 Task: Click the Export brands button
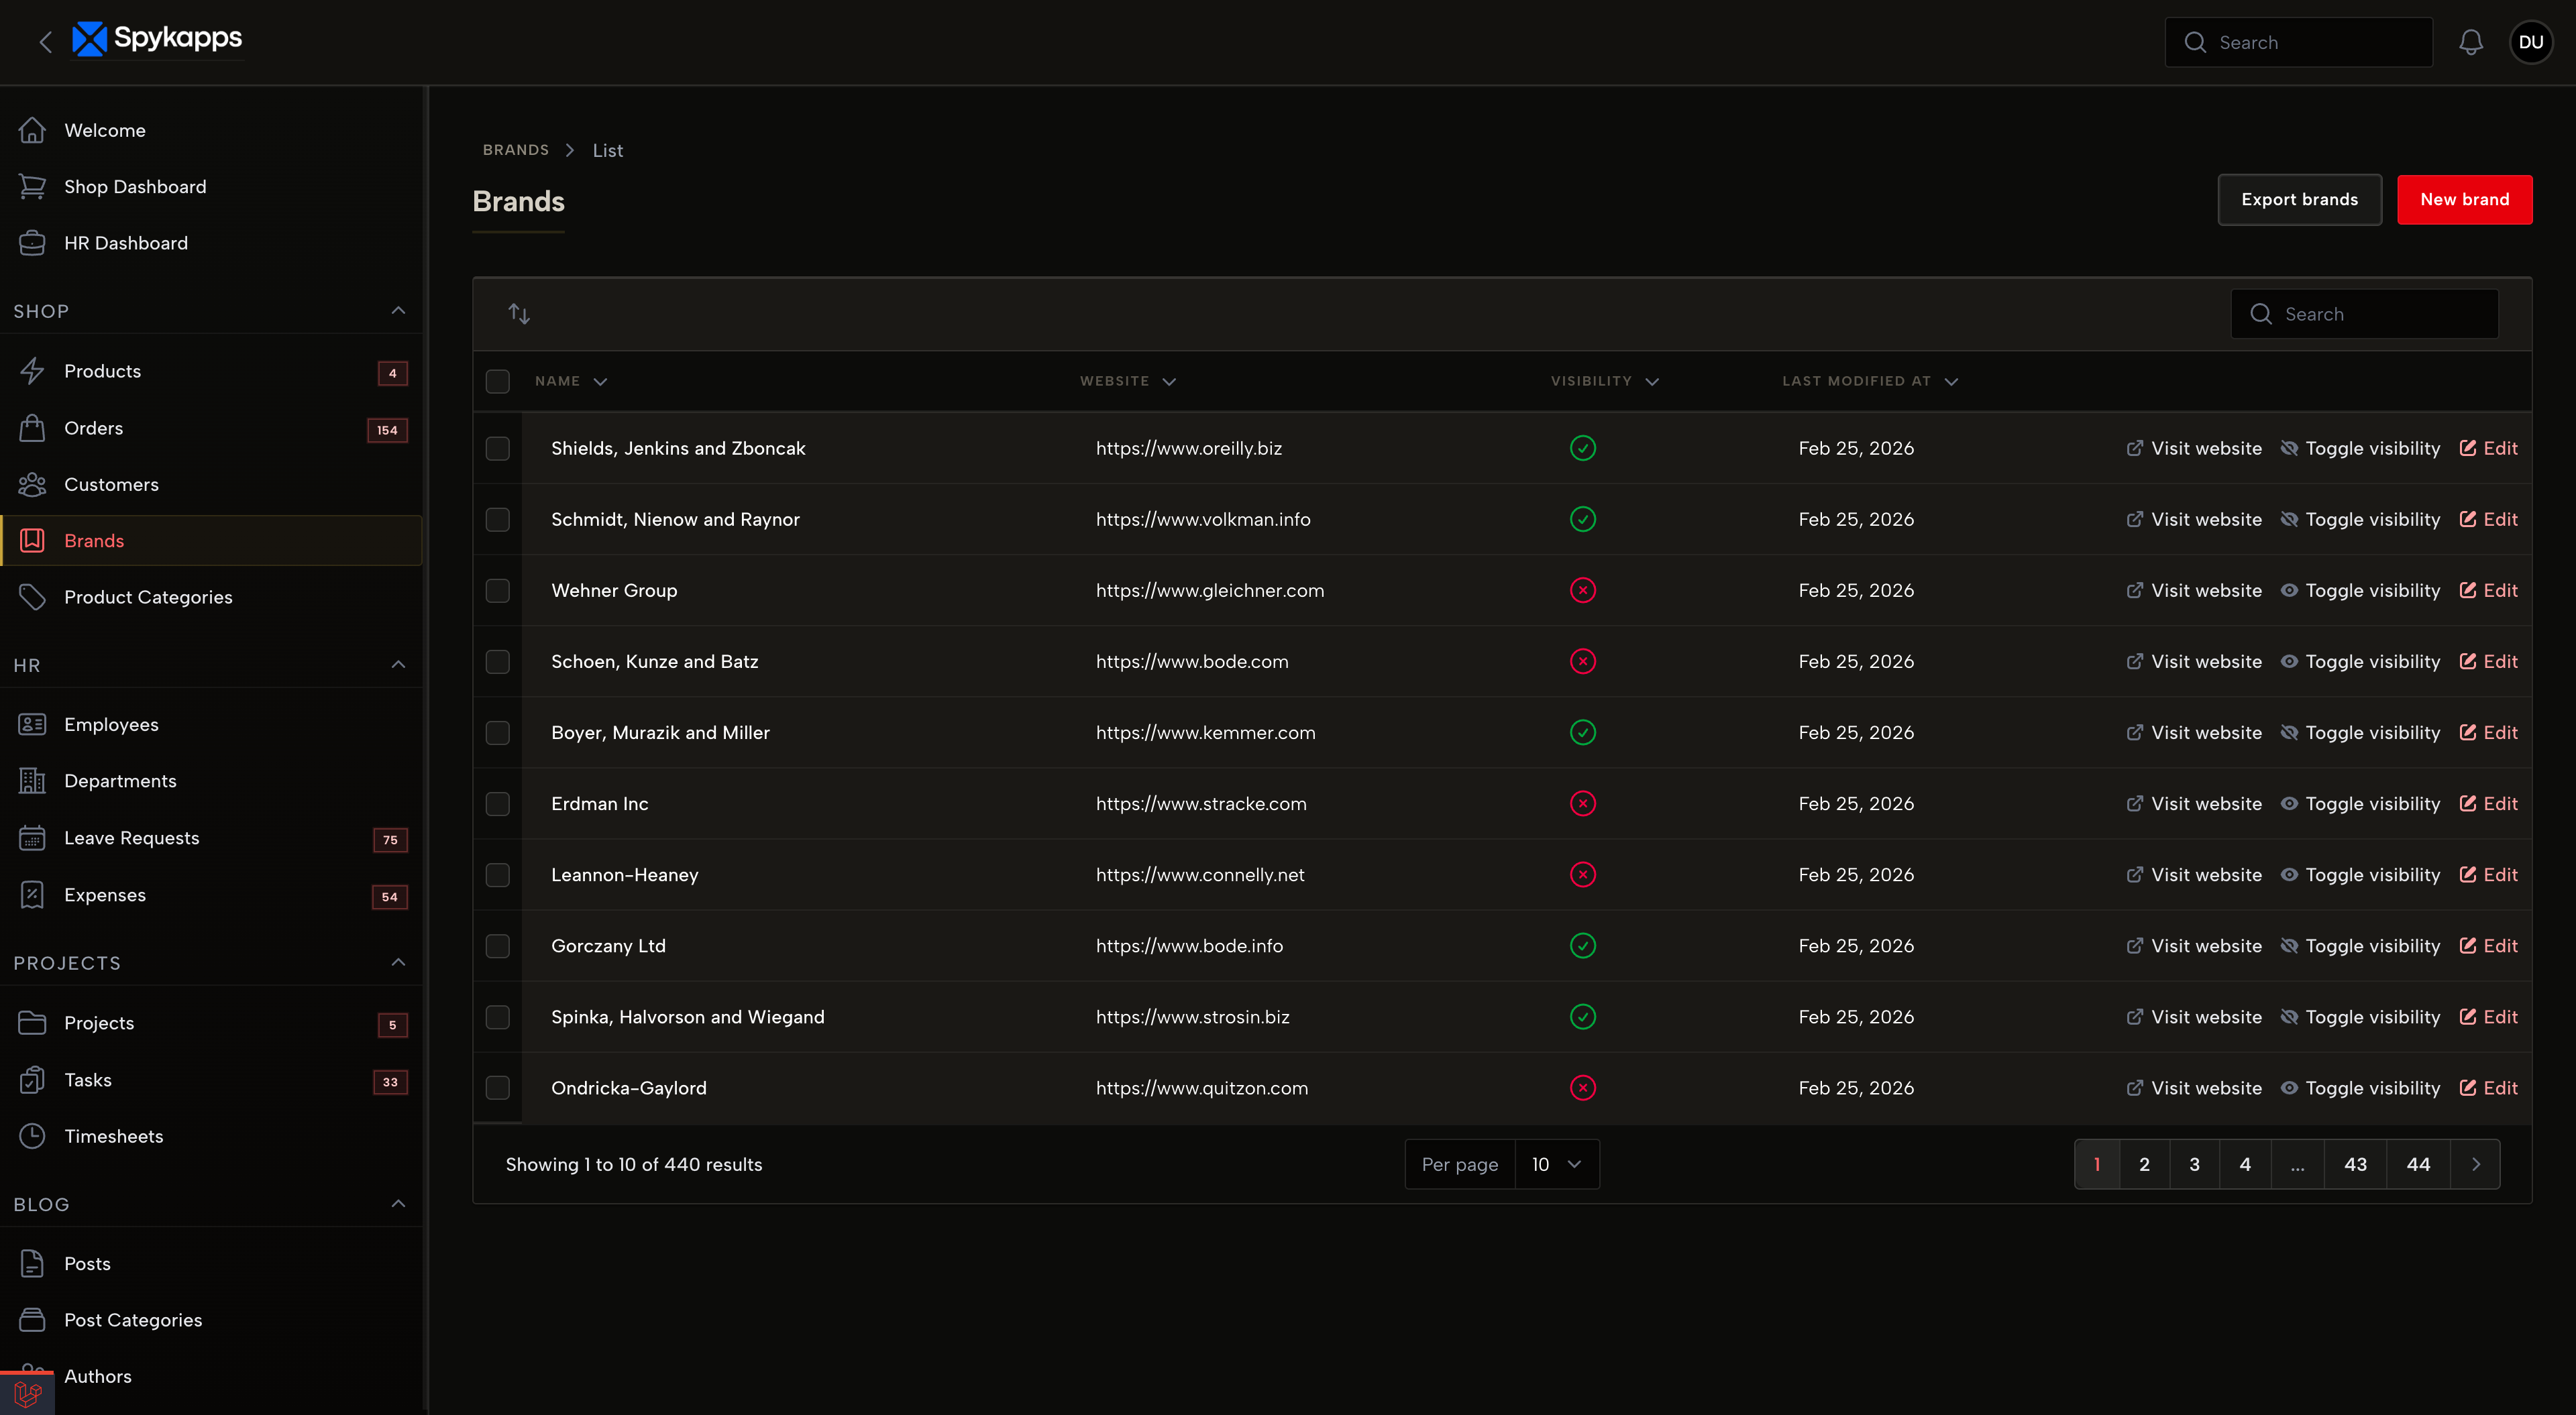(x=2298, y=200)
